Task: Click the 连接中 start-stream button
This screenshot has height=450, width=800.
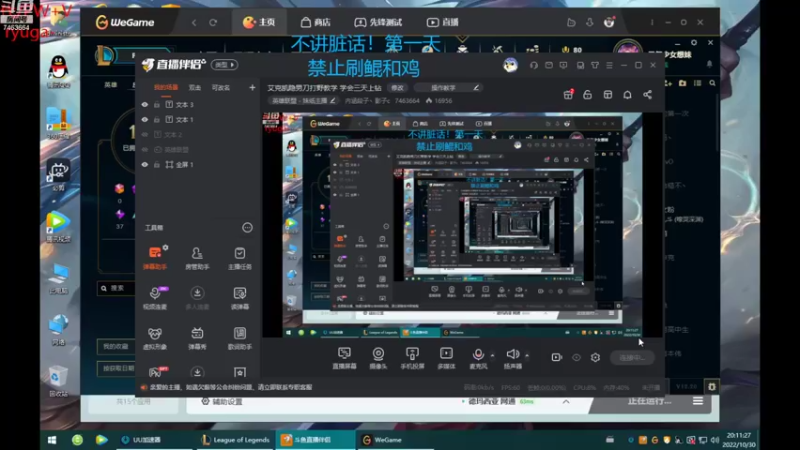Action: (632, 358)
